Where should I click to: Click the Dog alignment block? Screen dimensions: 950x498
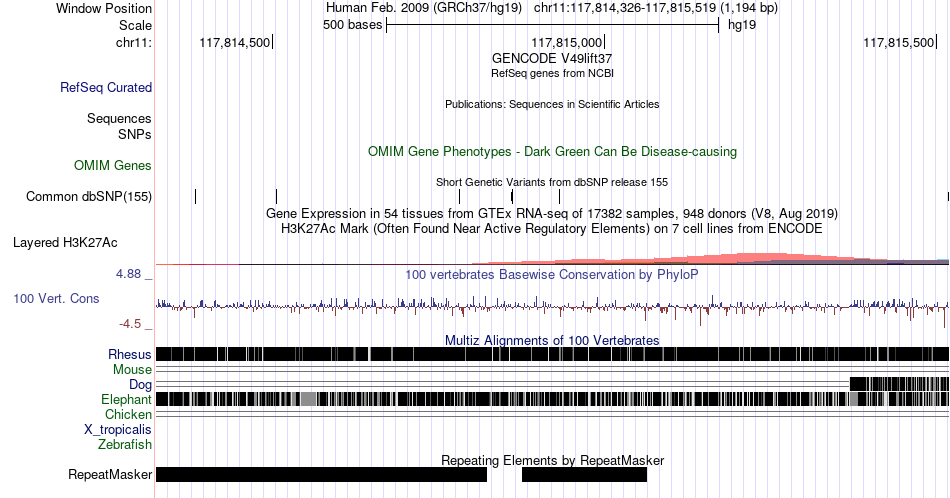point(899,384)
